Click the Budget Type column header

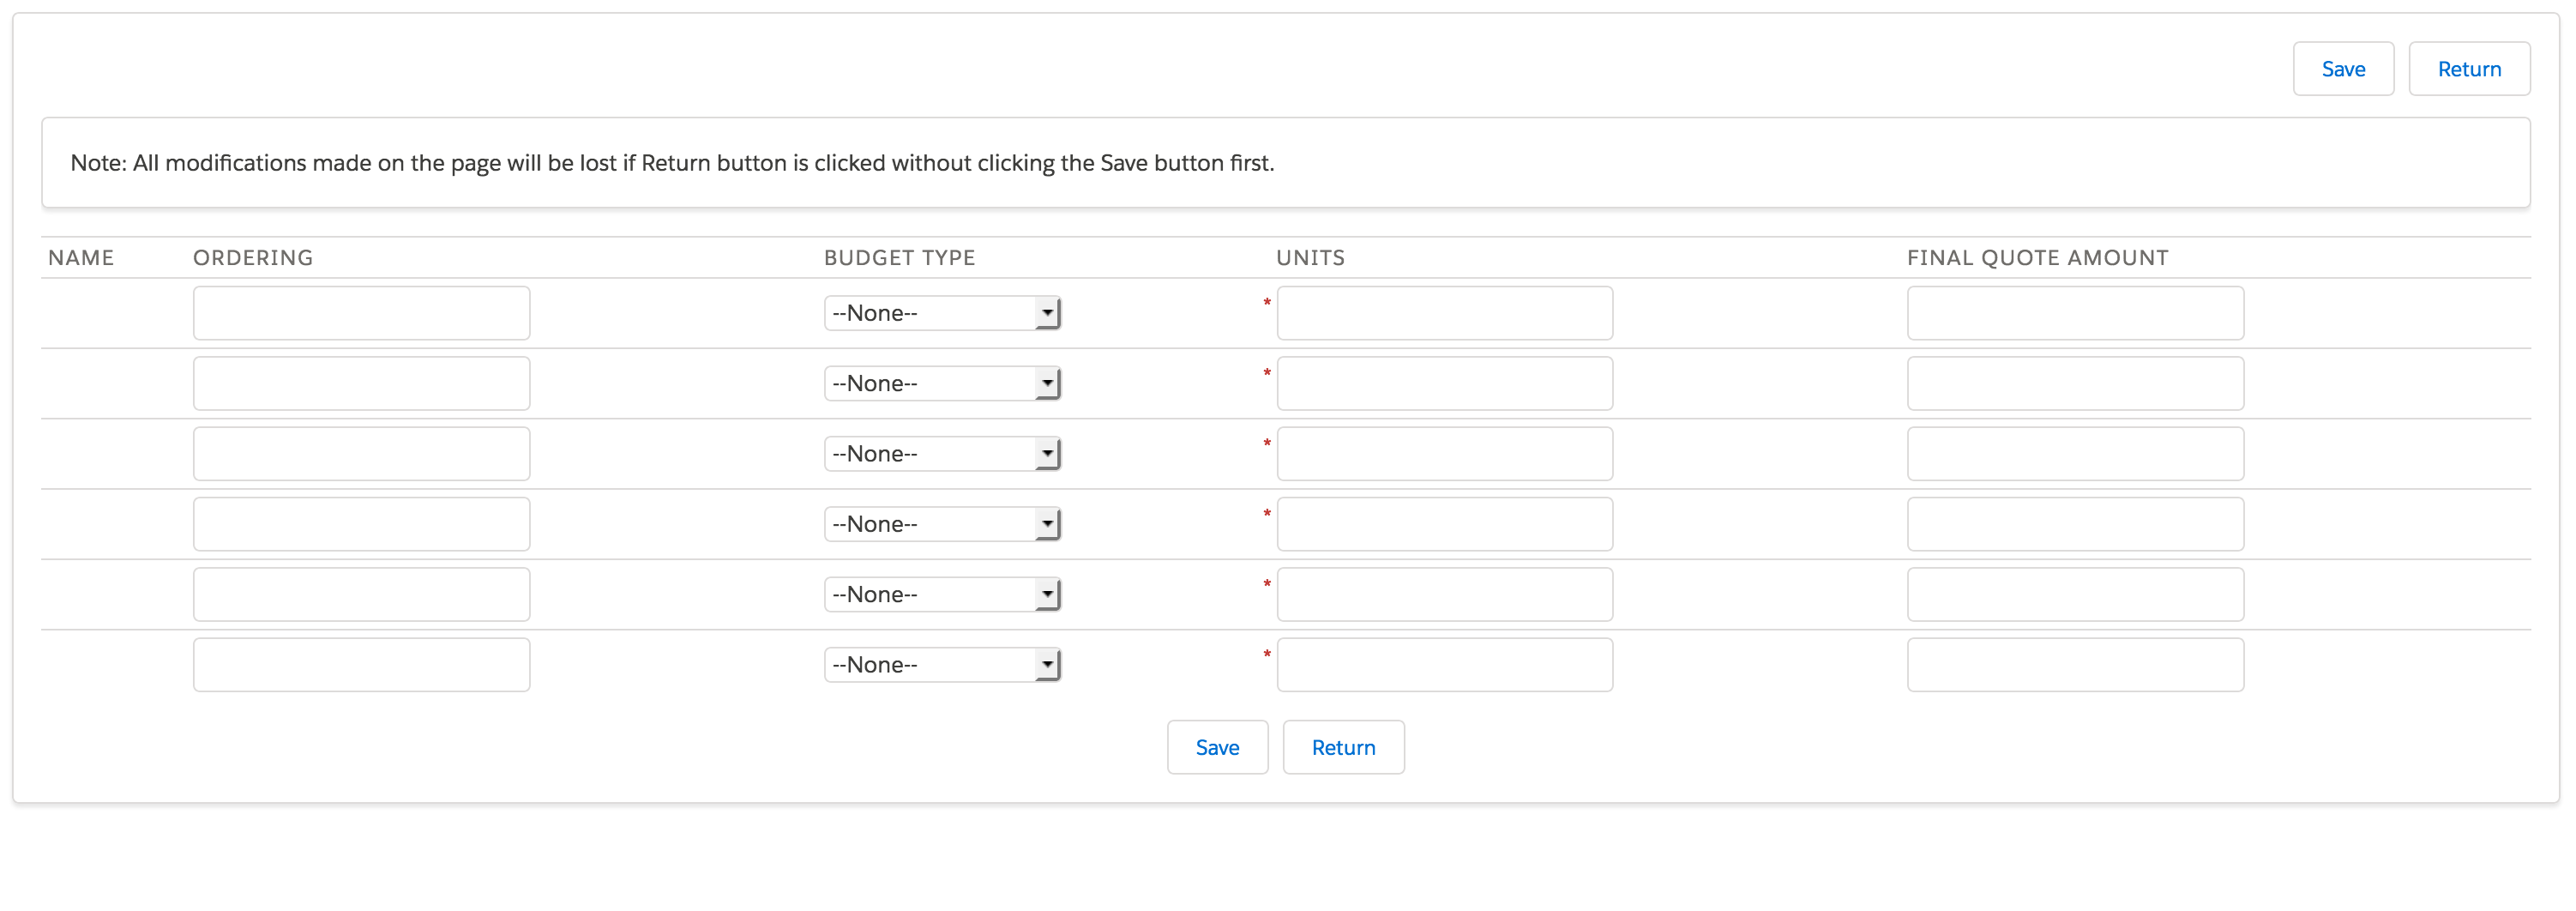pos(898,258)
